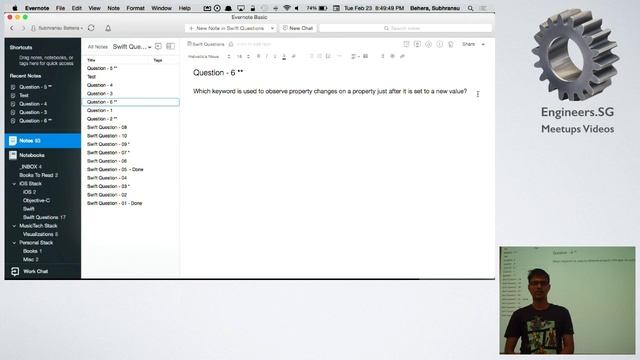
Task: Open Swift Que... notebook selector dropdown
Action: pos(132,47)
